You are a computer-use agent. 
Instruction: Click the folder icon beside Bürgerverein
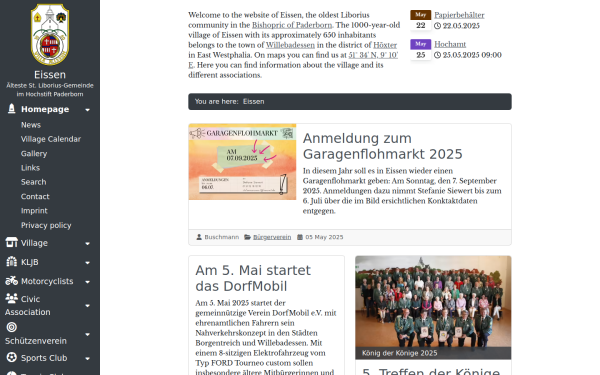pyautogui.click(x=248, y=237)
